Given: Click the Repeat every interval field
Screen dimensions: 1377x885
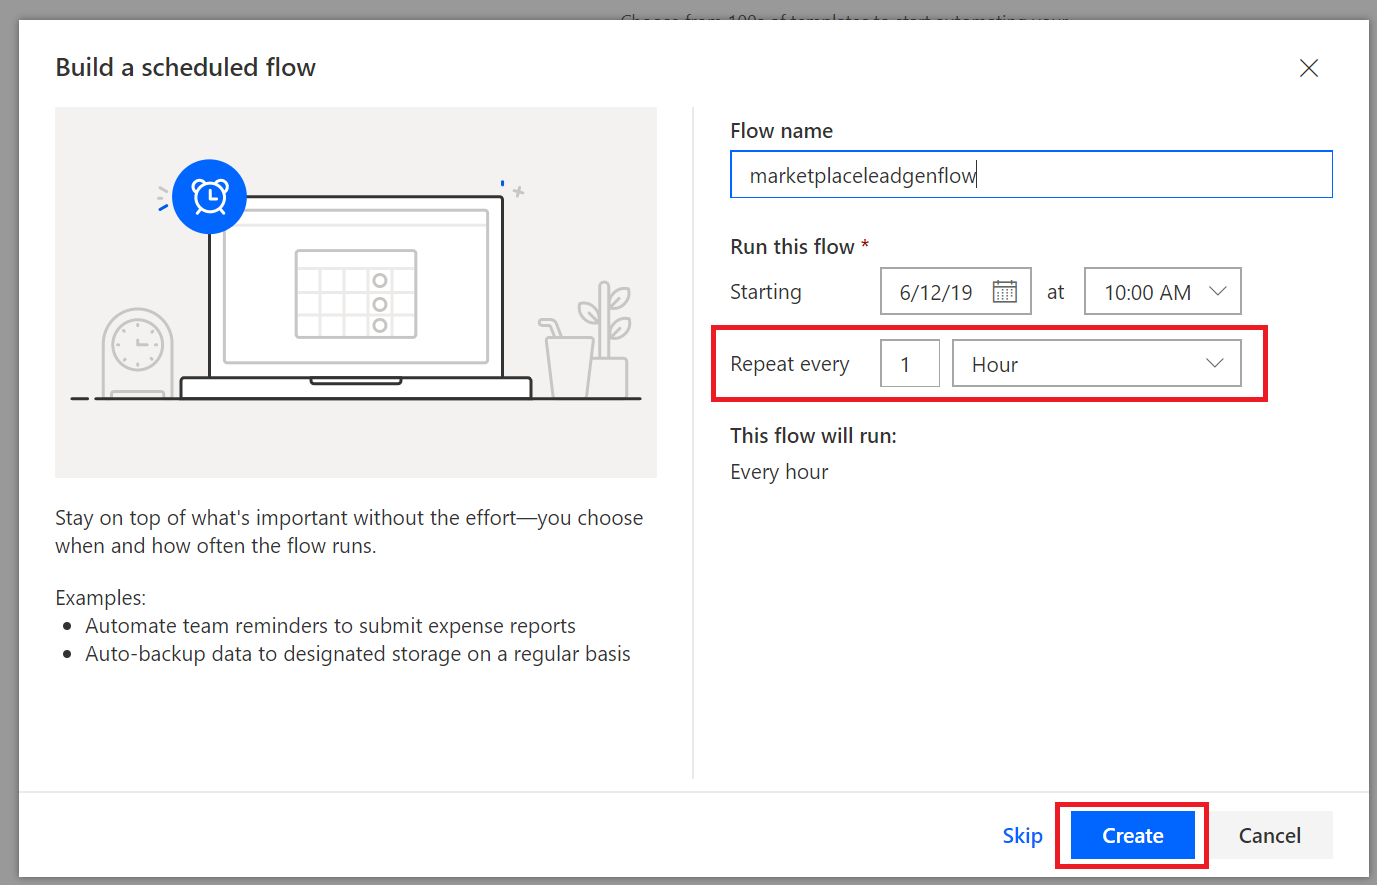Looking at the screenshot, I should click(x=909, y=363).
